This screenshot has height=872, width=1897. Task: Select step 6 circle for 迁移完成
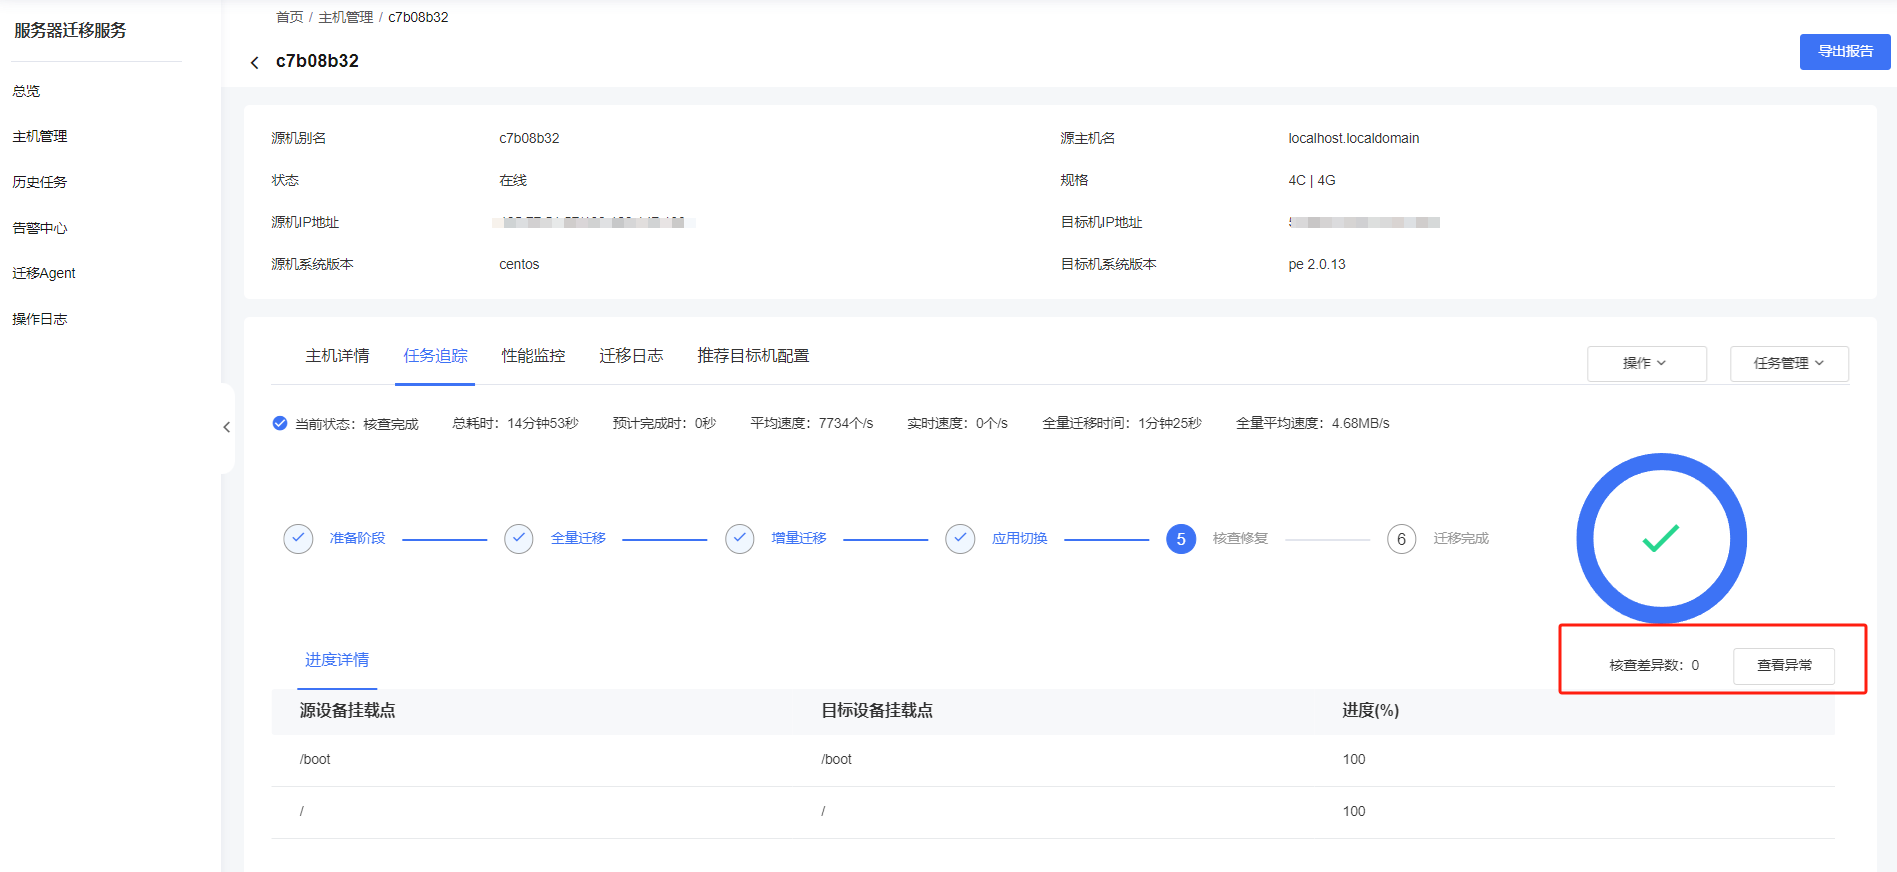(1401, 539)
